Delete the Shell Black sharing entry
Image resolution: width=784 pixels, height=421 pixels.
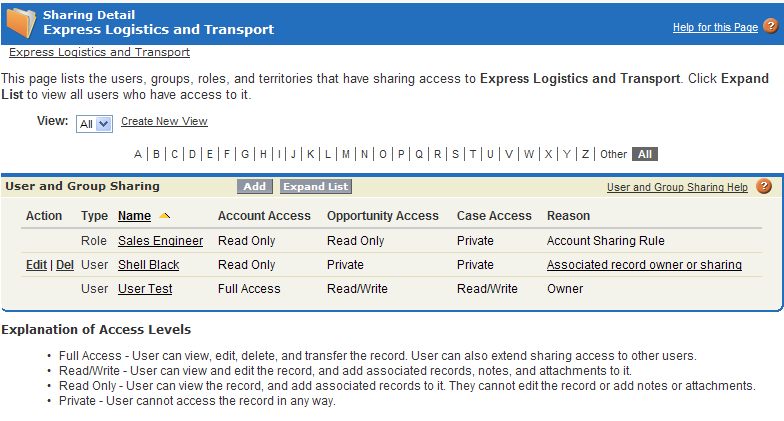65,265
